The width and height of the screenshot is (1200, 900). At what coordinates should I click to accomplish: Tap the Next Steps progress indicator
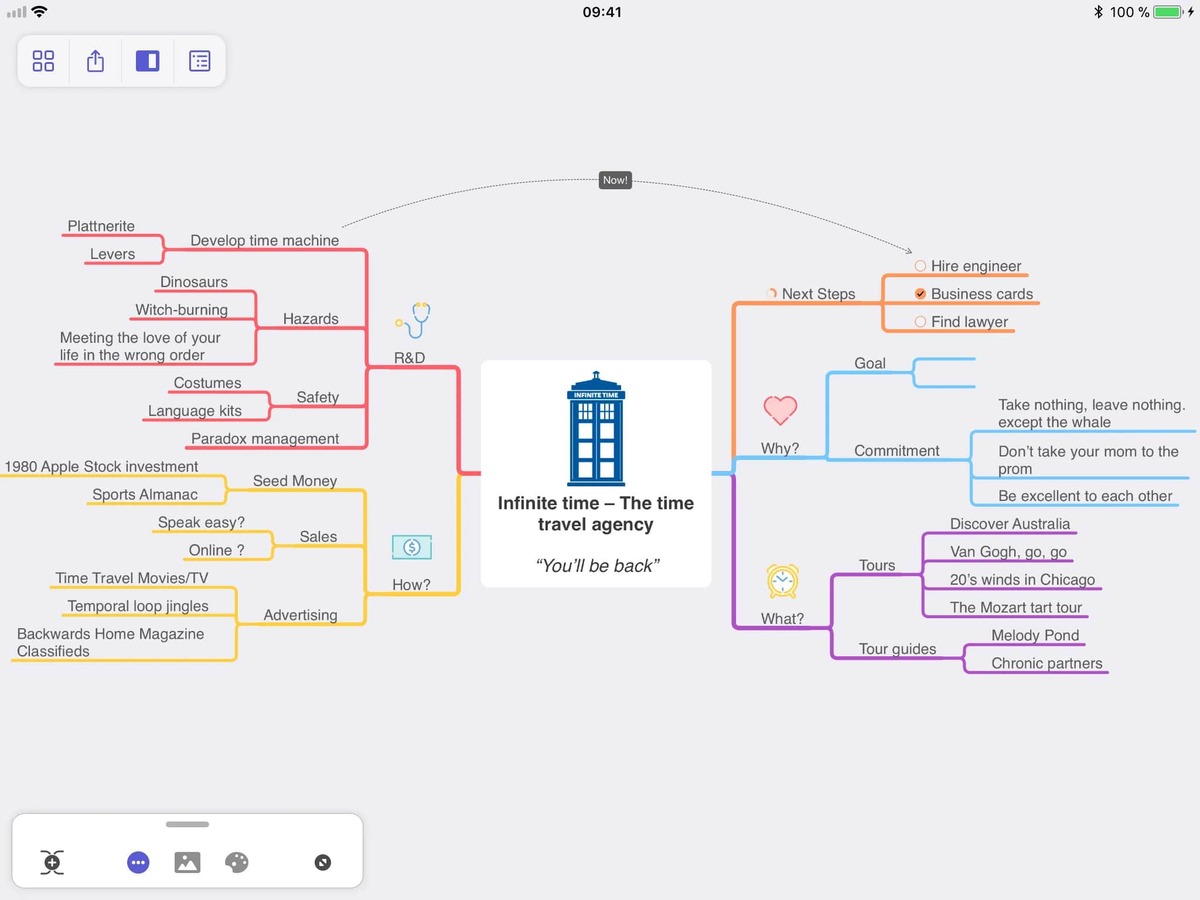pyautogui.click(x=771, y=293)
